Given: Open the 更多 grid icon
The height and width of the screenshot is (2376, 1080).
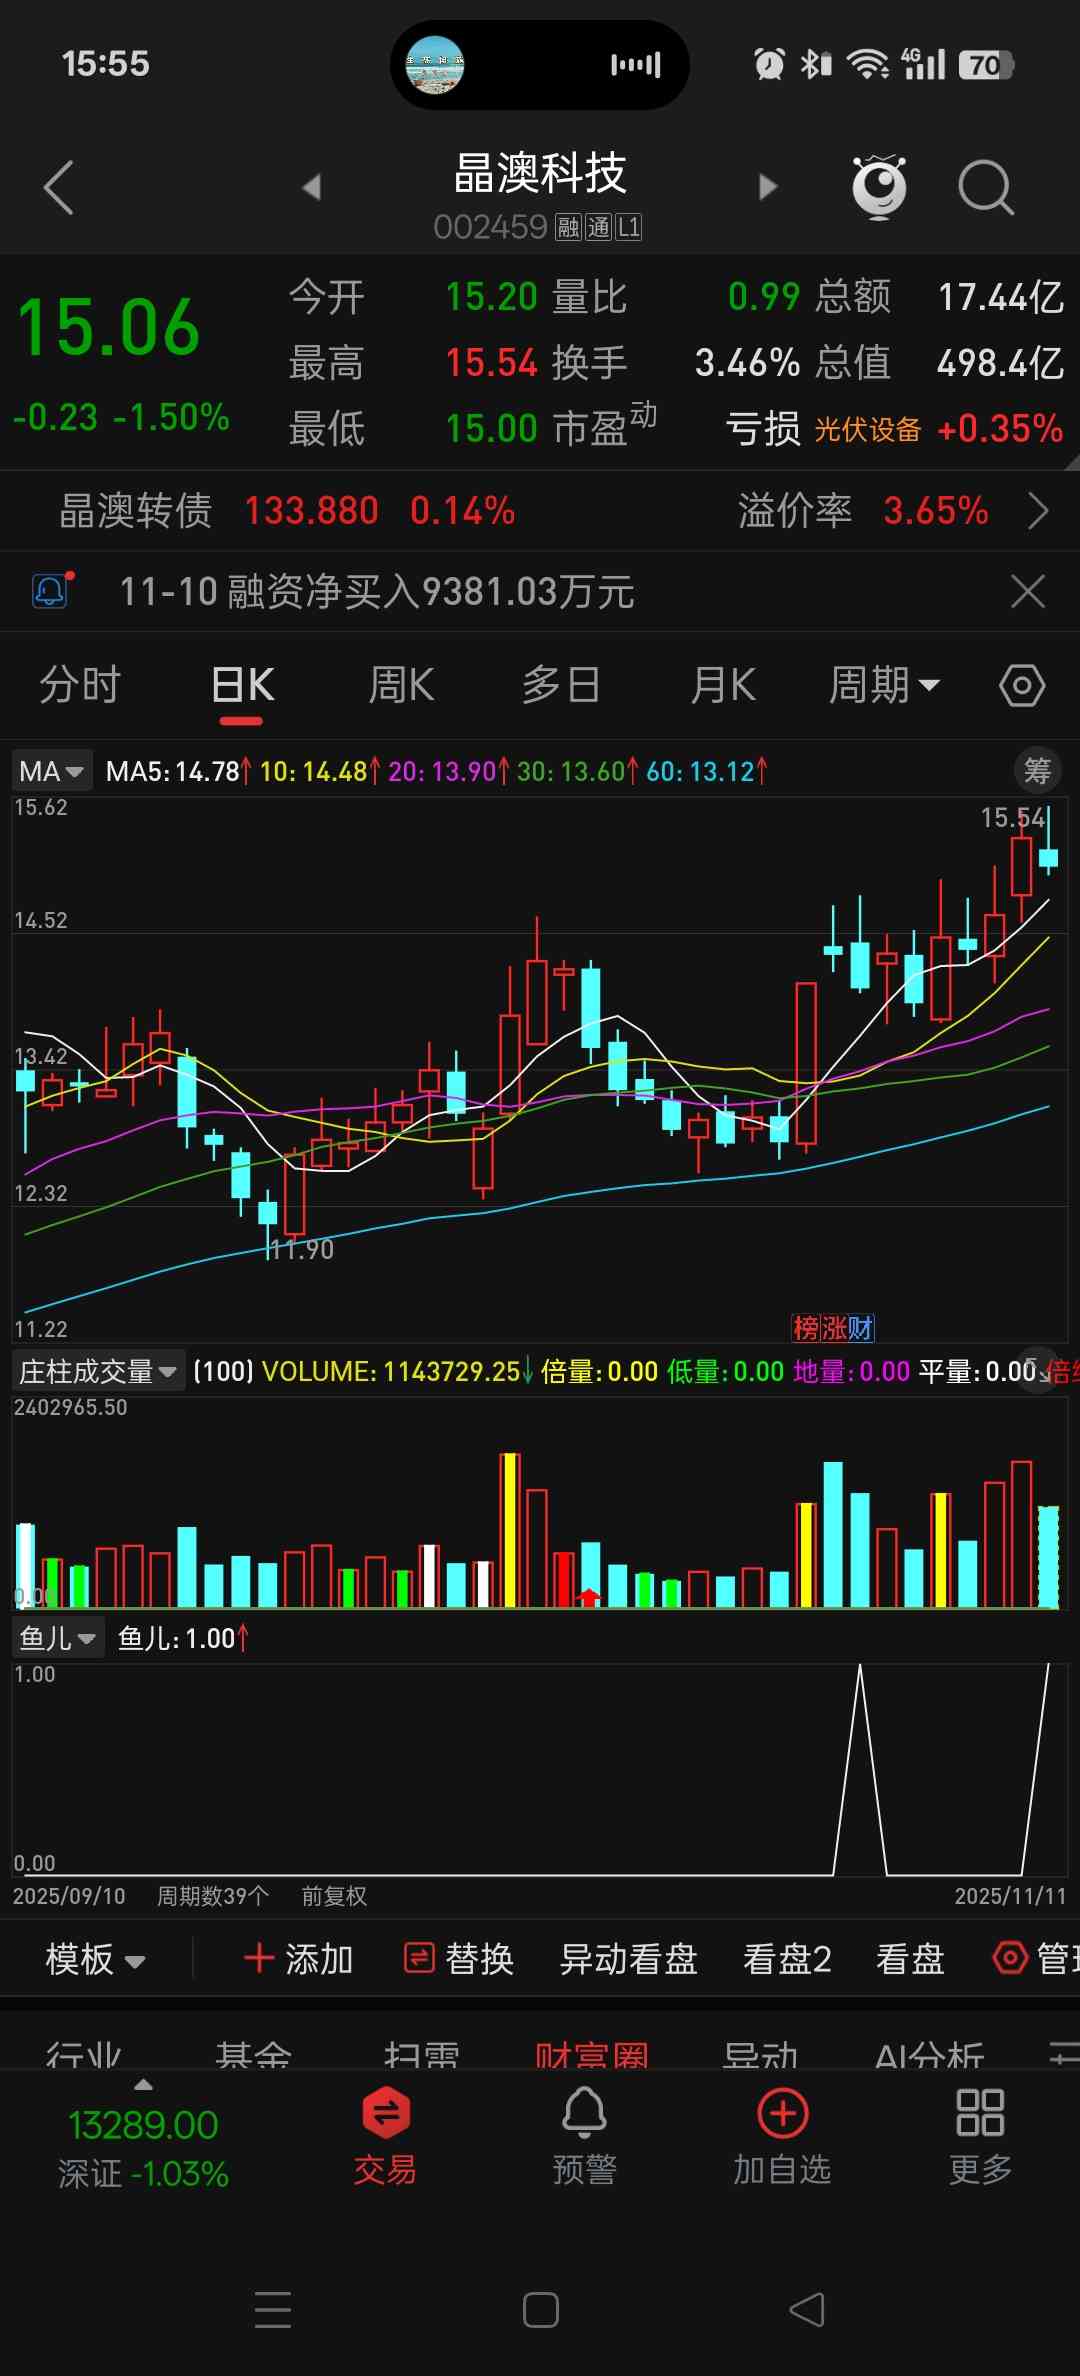Looking at the screenshot, I should (979, 2137).
